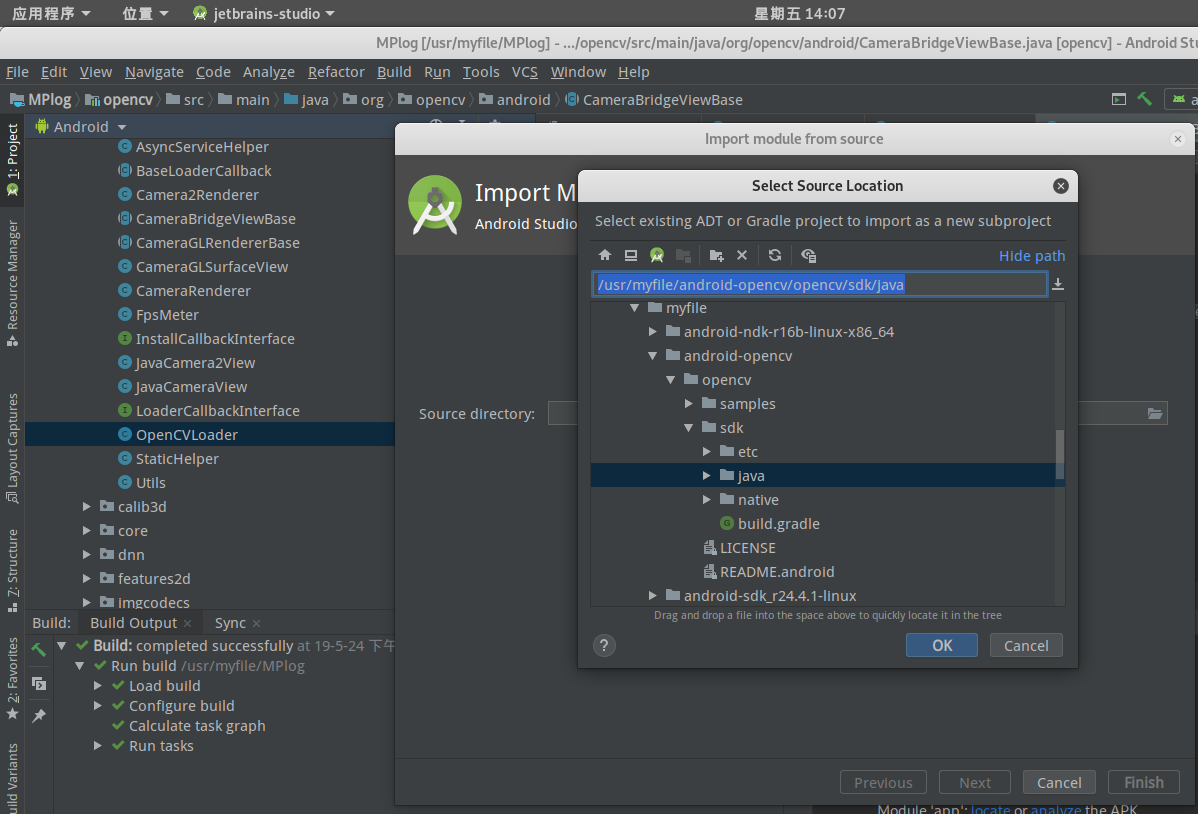Screen dimensions: 1198x814
Task: Toggle 'Hide path' in the Select Source Location dialog
Action: coord(1032,255)
